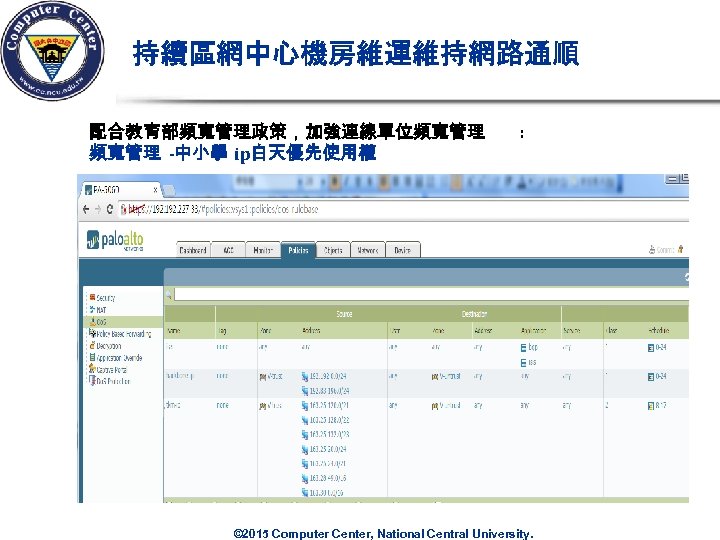Click the insecure https warning icon in address bar
Screen dimensions: 720x540
[124, 210]
